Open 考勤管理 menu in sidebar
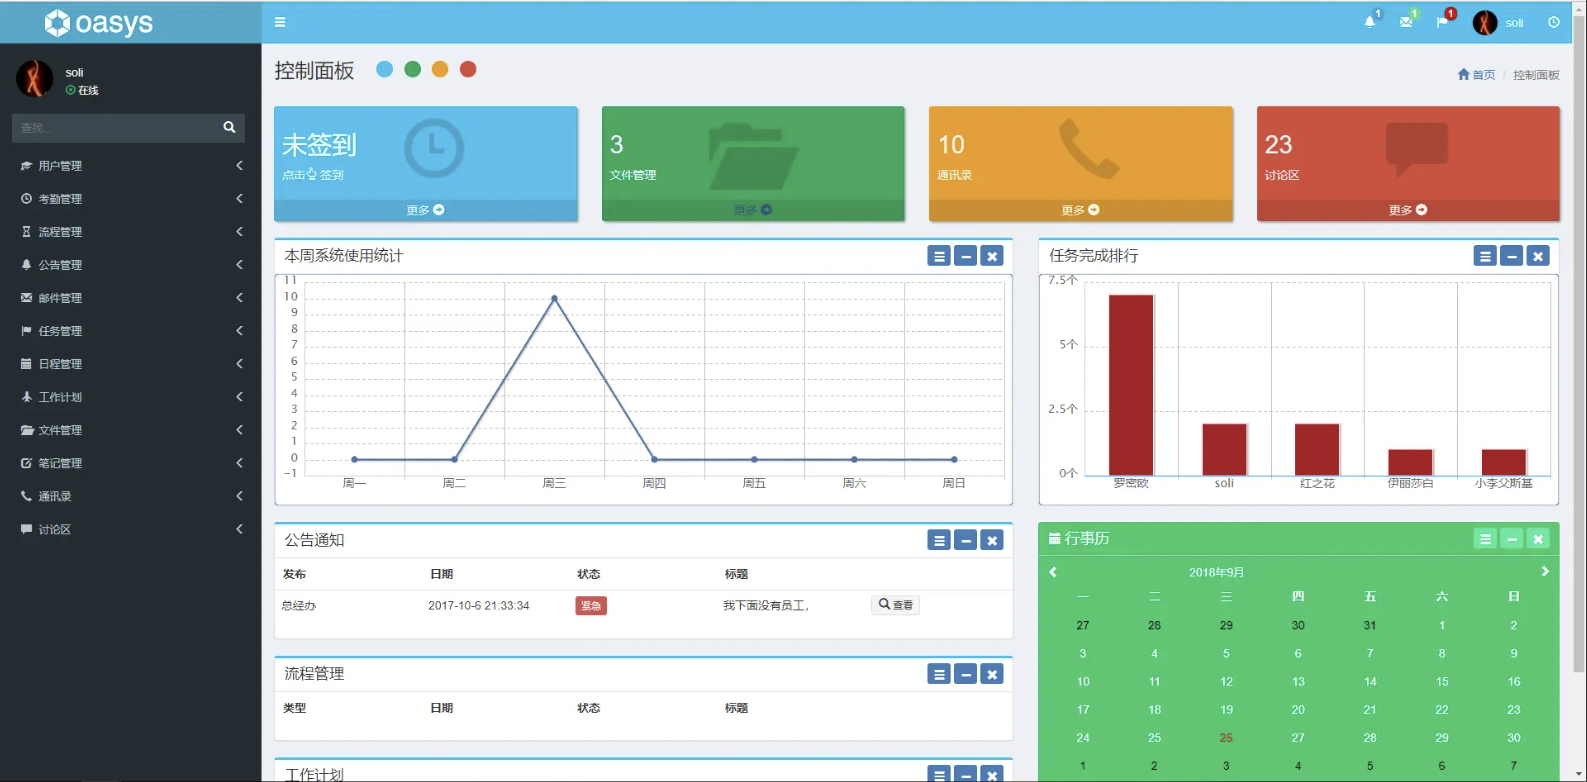The width and height of the screenshot is (1587, 782). (130, 199)
